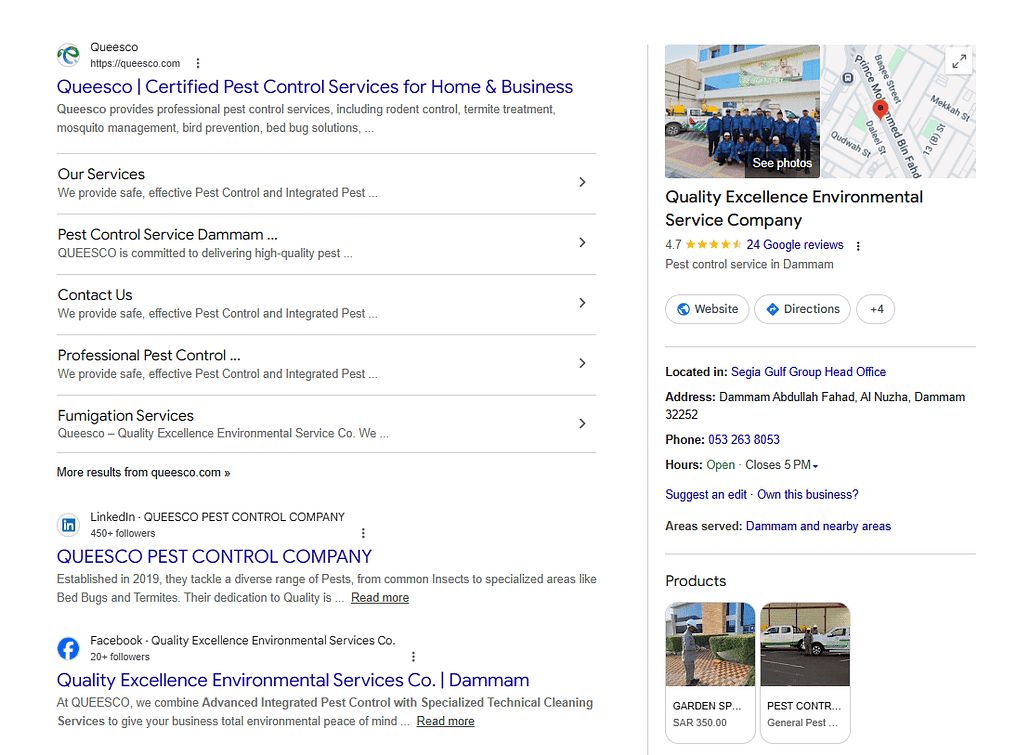Click the Facebook favicon icon

click(x=68, y=649)
